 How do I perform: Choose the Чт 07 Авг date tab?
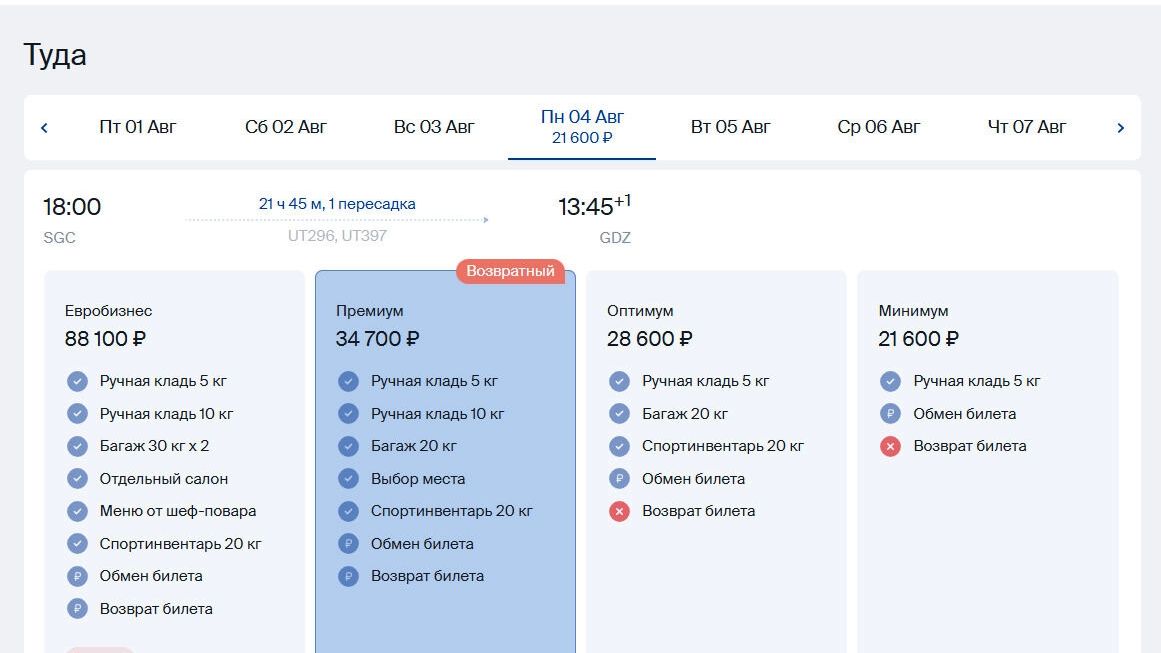tap(1027, 127)
